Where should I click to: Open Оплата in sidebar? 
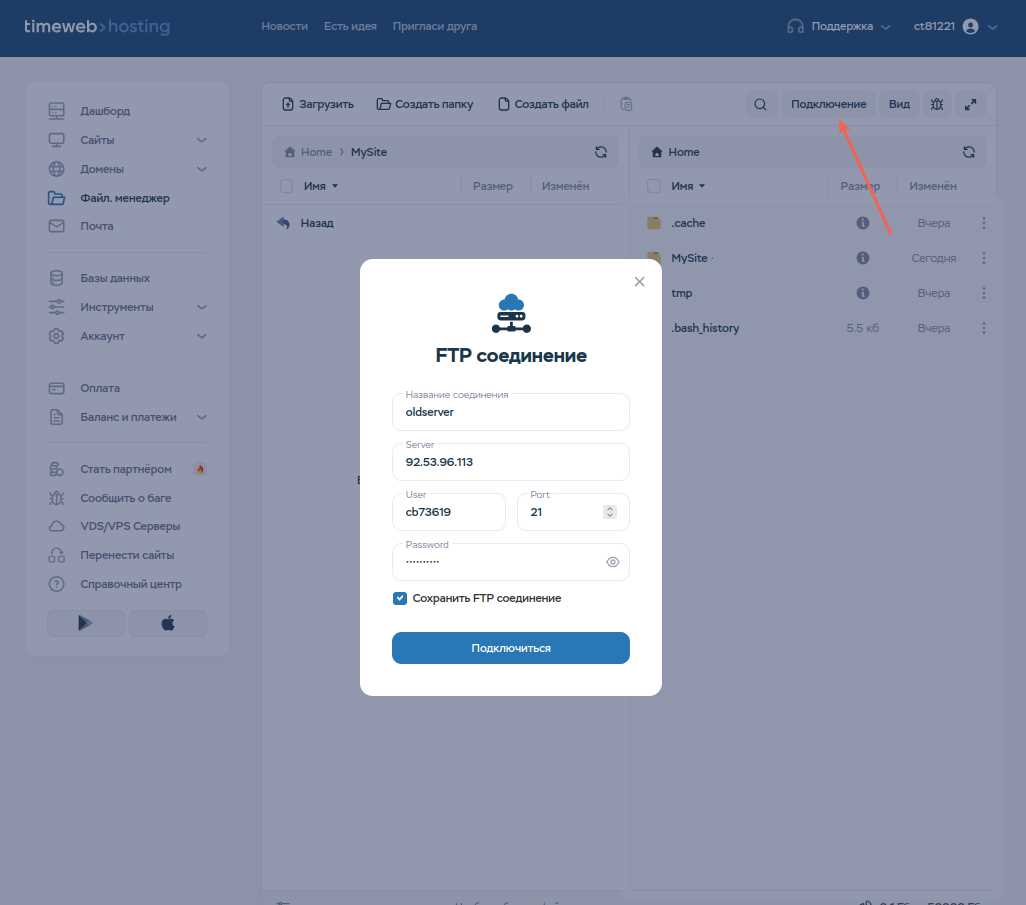(100, 388)
